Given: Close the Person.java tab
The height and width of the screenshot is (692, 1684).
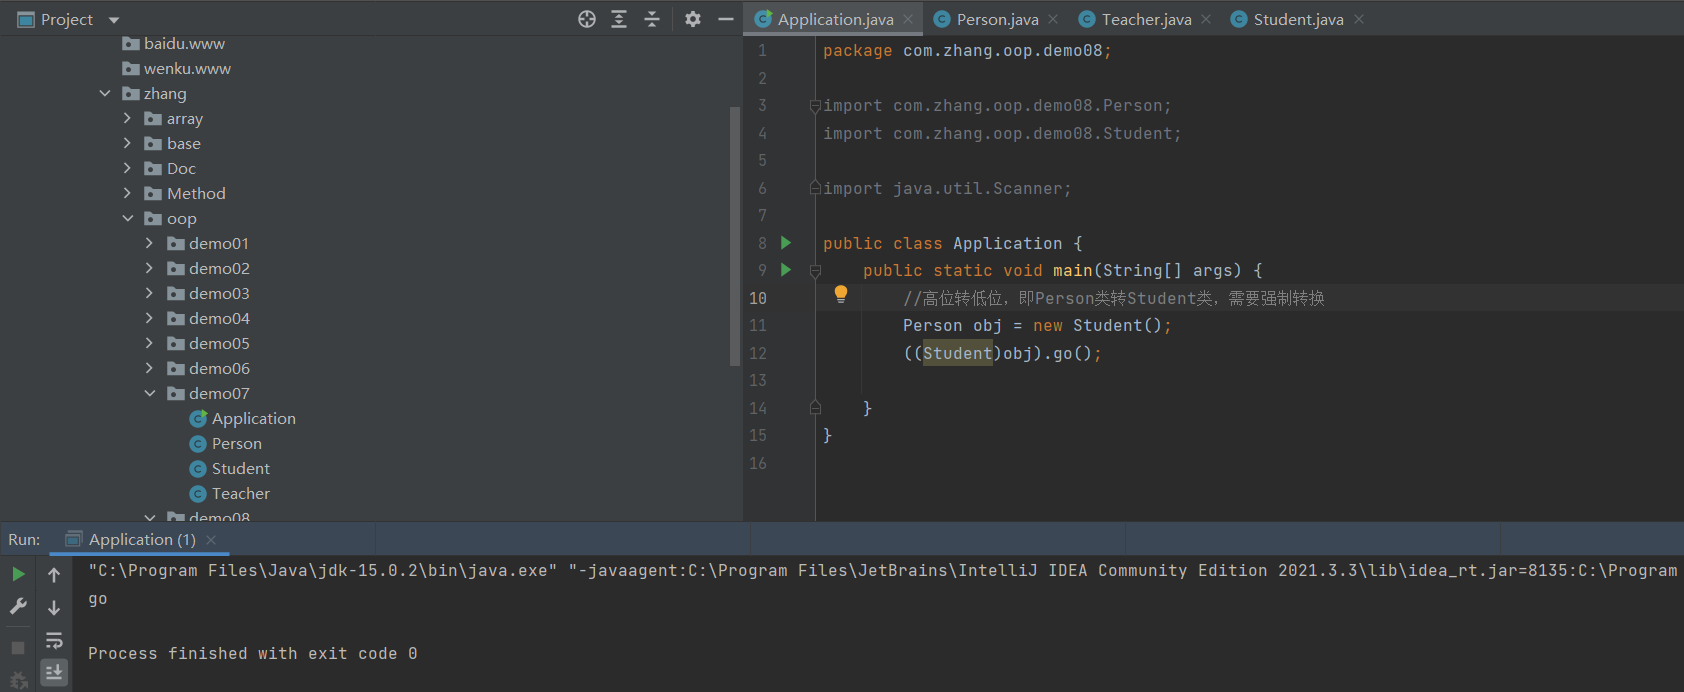Looking at the screenshot, I should [x=1053, y=19].
